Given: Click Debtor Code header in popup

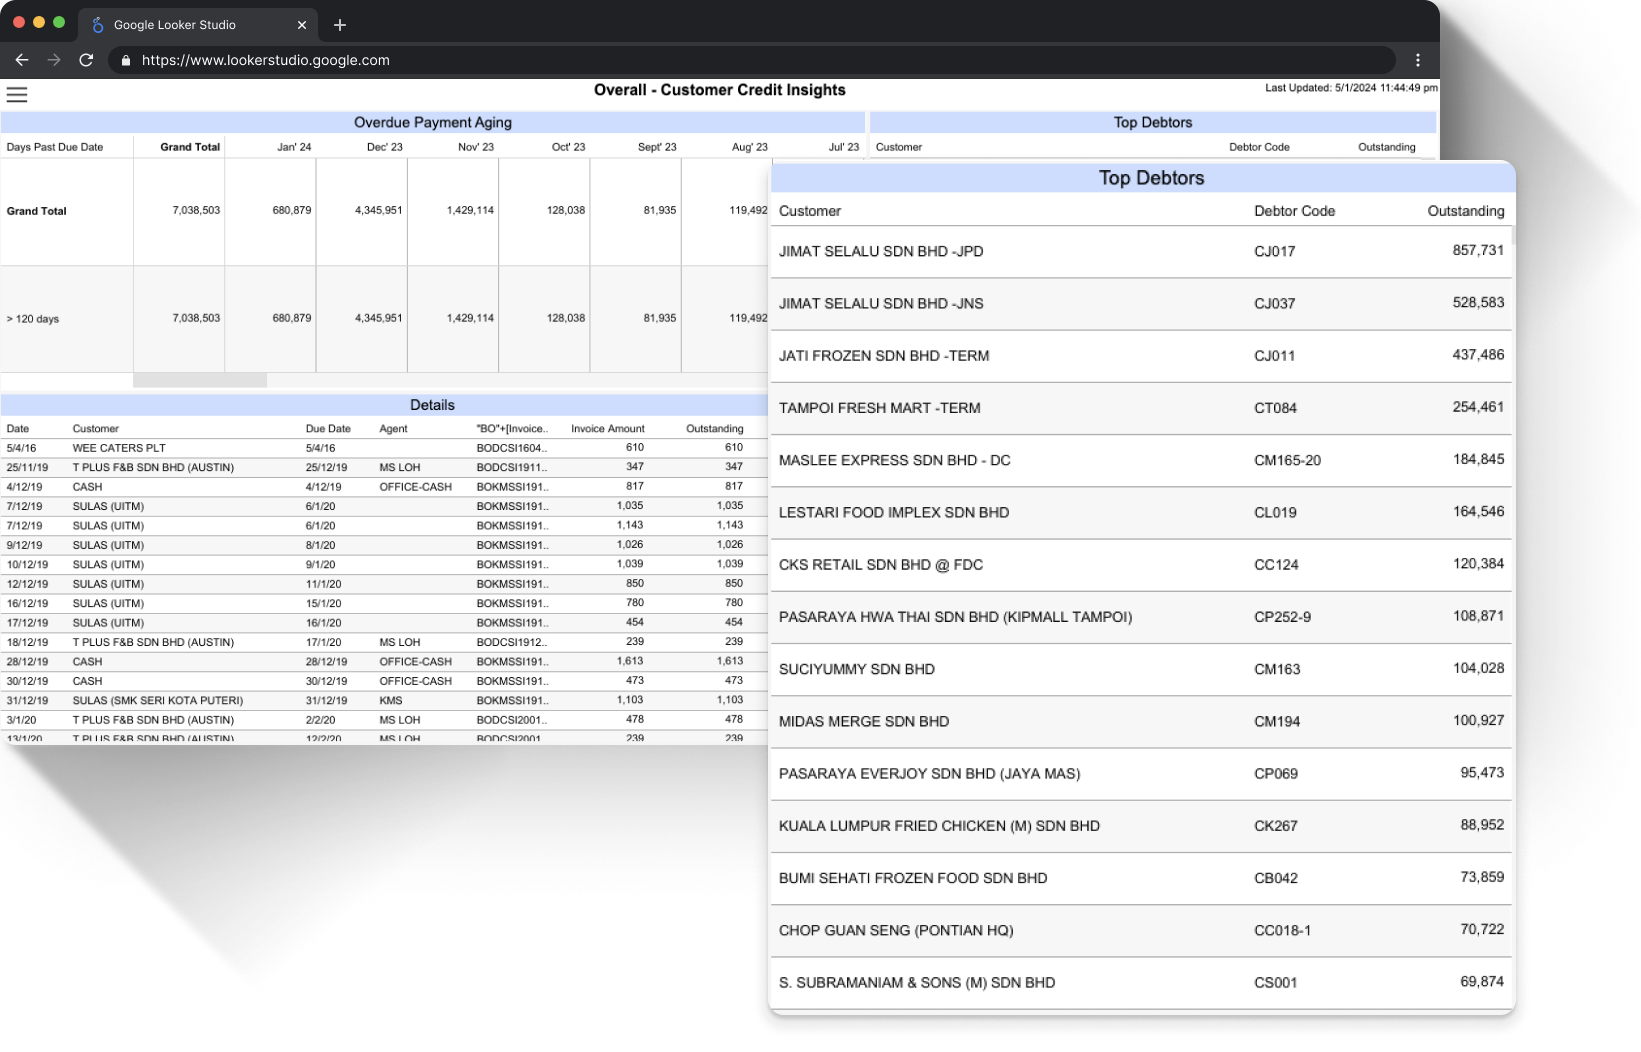Looking at the screenshot, I should coord(1294,211).
